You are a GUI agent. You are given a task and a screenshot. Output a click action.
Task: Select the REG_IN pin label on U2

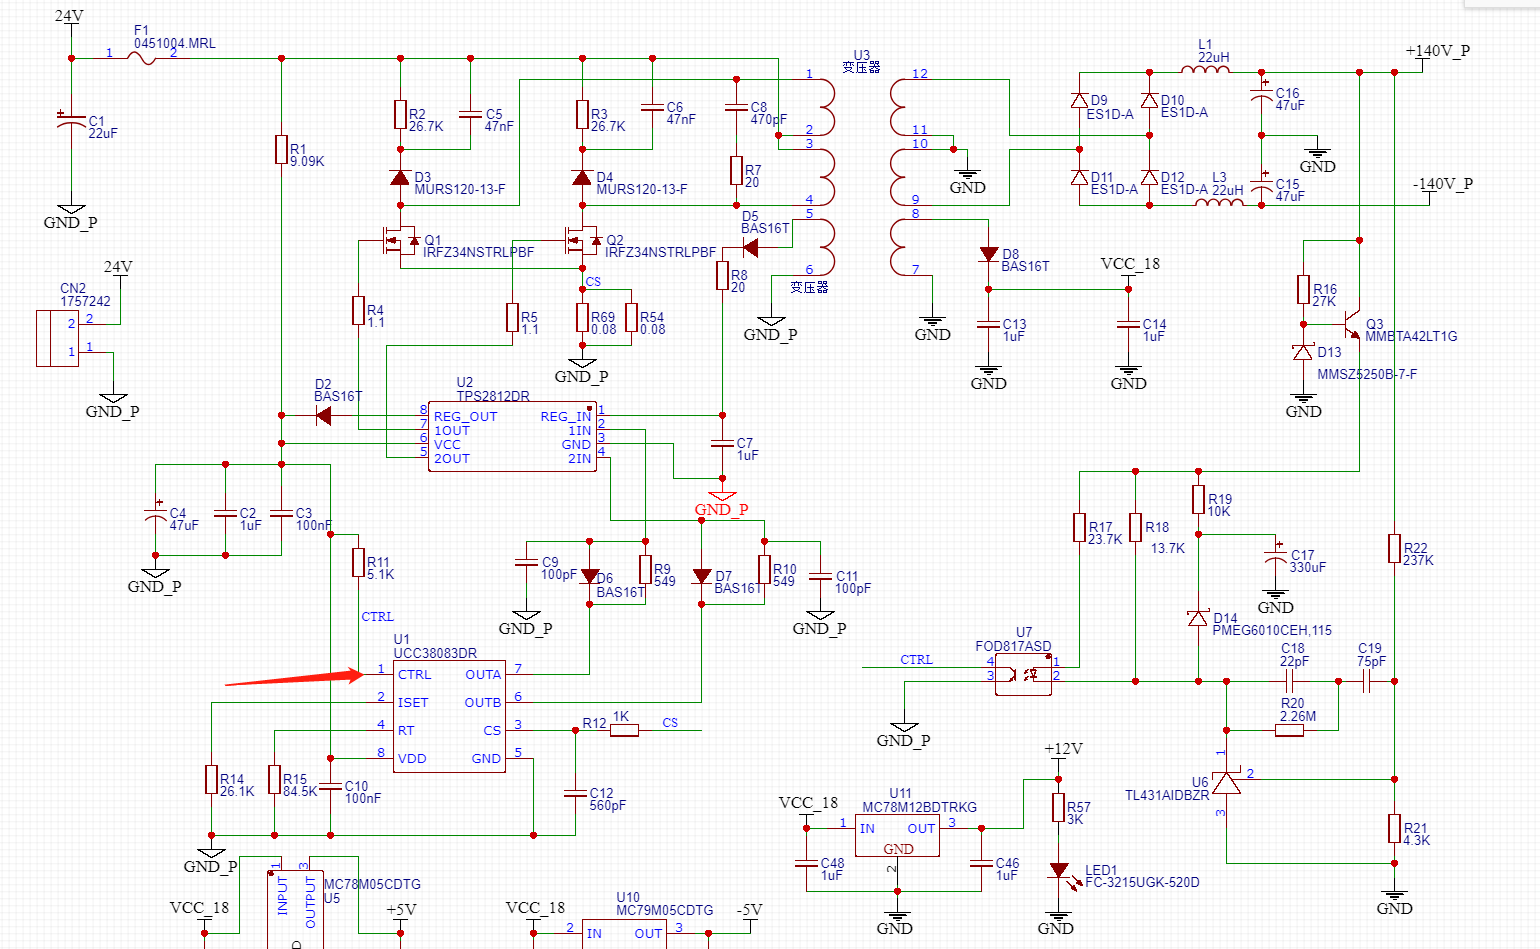coord(566,417)
